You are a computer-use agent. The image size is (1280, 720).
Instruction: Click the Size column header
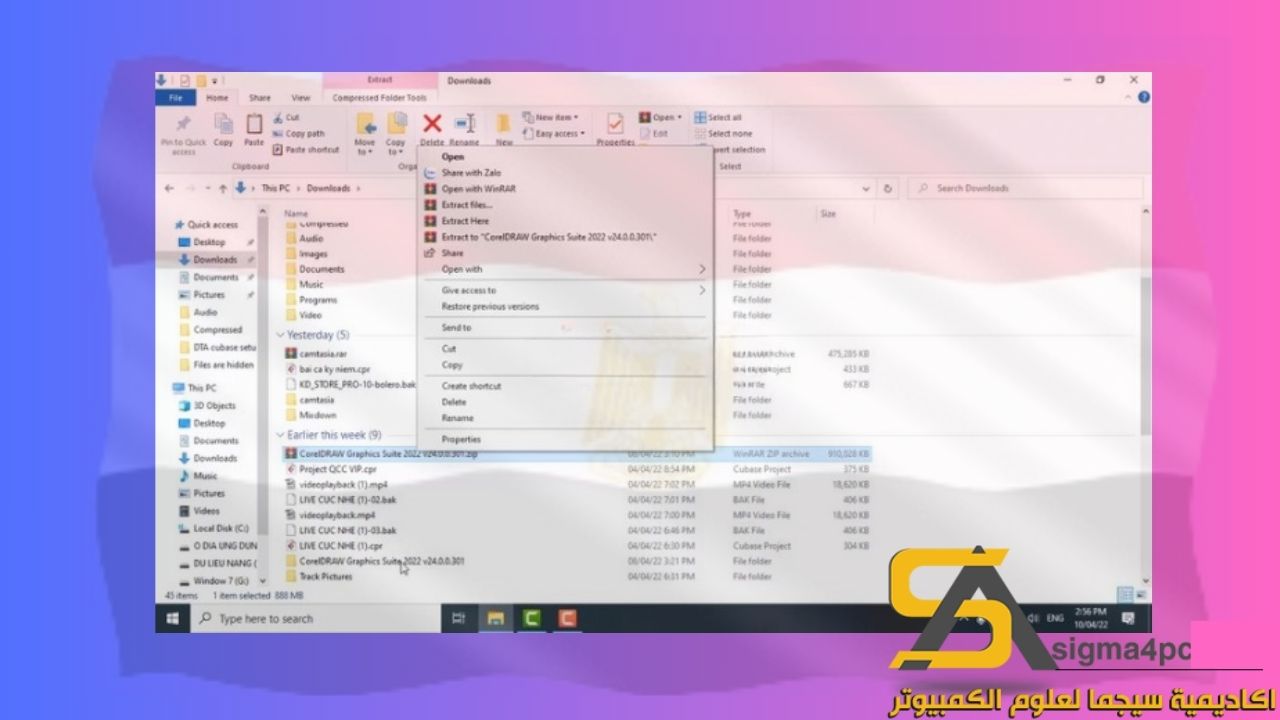pos(828,214)
